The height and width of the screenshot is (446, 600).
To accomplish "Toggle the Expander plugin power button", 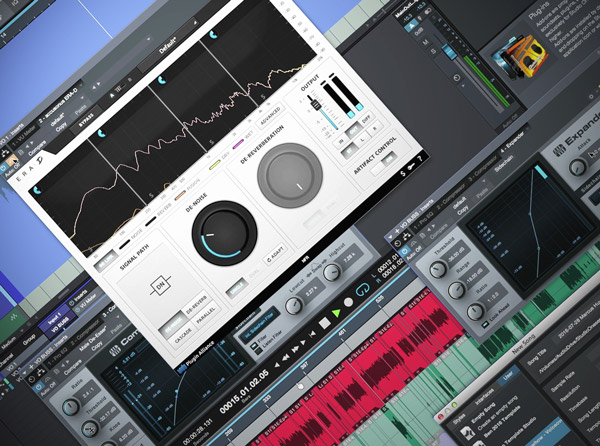I will 404,251.
